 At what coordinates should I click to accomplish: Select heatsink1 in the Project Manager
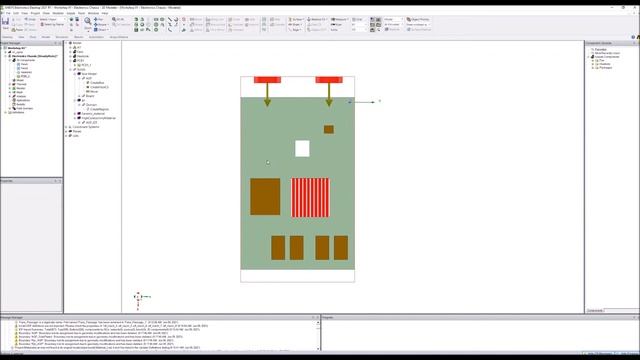coord(25,72)
